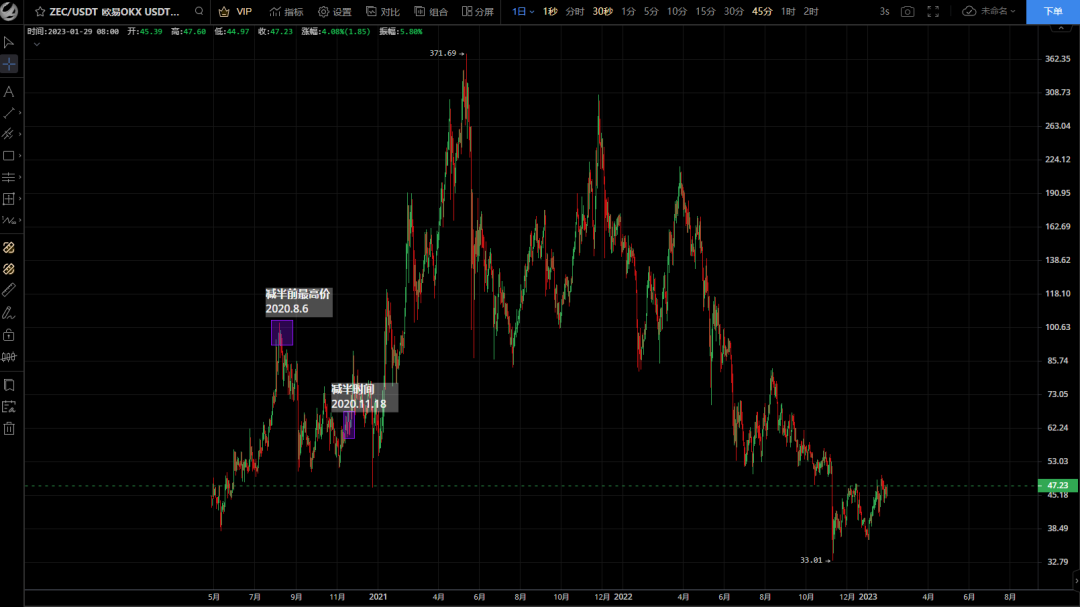
Task: Select the arrow cursor tool
Action: 9,42
